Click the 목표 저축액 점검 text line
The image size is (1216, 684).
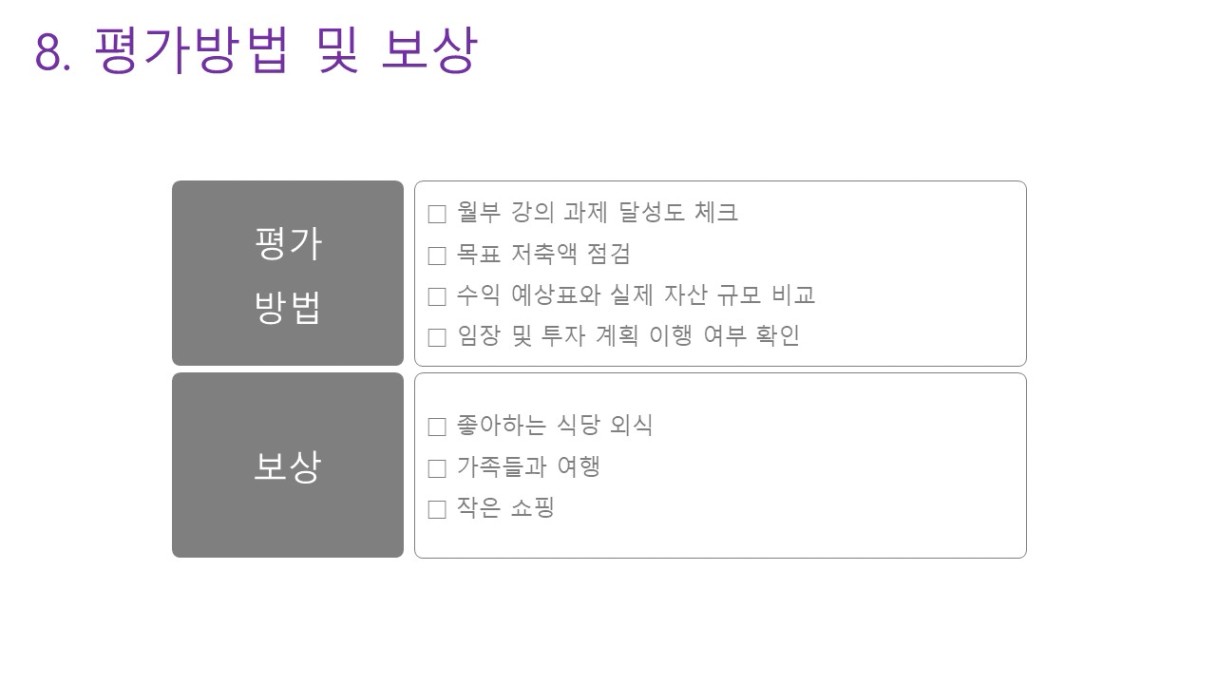(x=543, y=254)
